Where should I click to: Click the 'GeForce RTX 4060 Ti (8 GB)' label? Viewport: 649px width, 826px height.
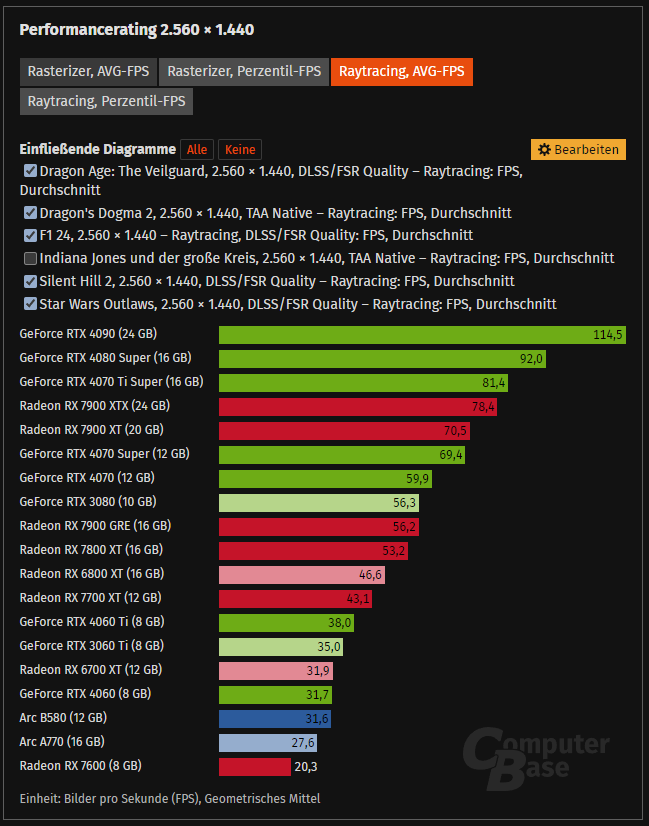(x=92, y=622)
